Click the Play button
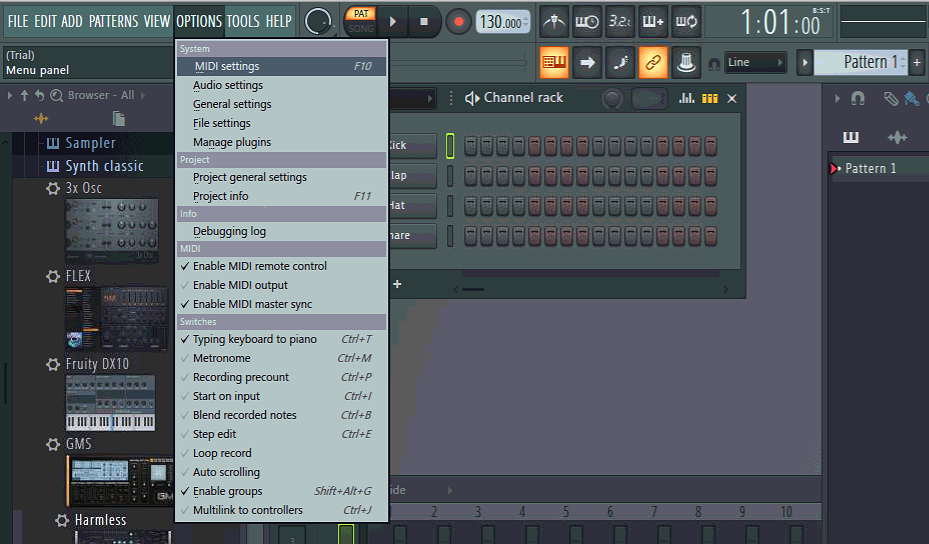This screenshot has height=544, width=929. coord(392,22)
